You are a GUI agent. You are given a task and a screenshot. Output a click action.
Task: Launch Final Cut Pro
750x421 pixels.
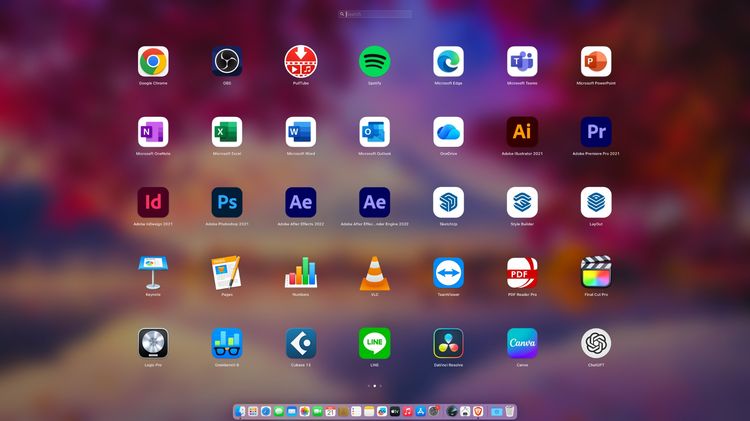click(x=596, y=272)
